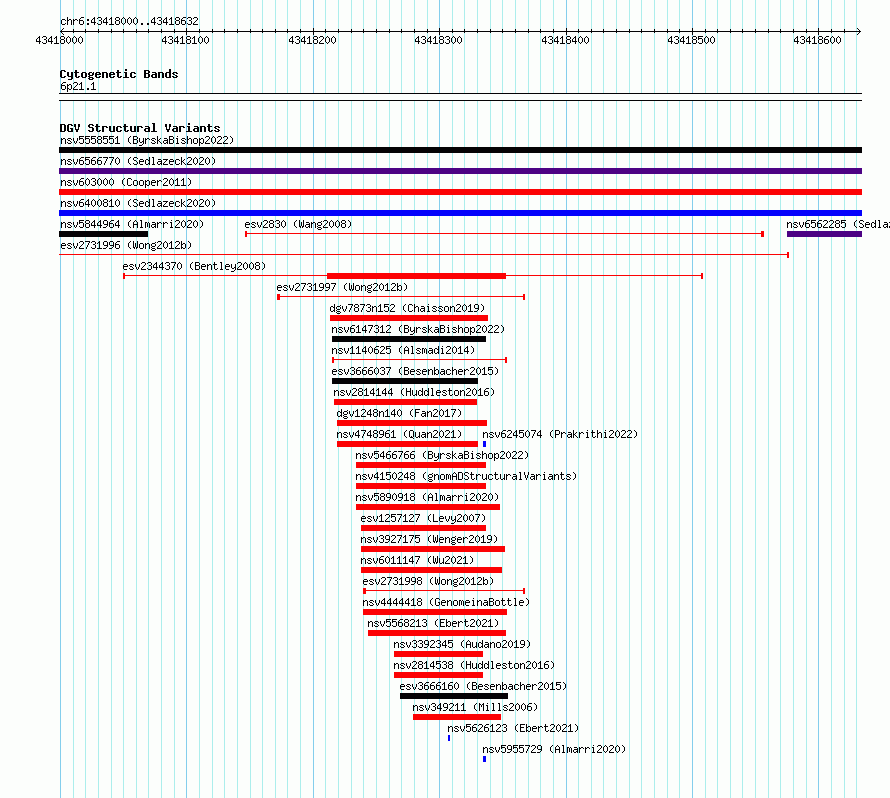The height and width of the screenshot is (798, 890).
Task: Open nsv5890918 (Almarri2020) label
Action: pos(427,497)
